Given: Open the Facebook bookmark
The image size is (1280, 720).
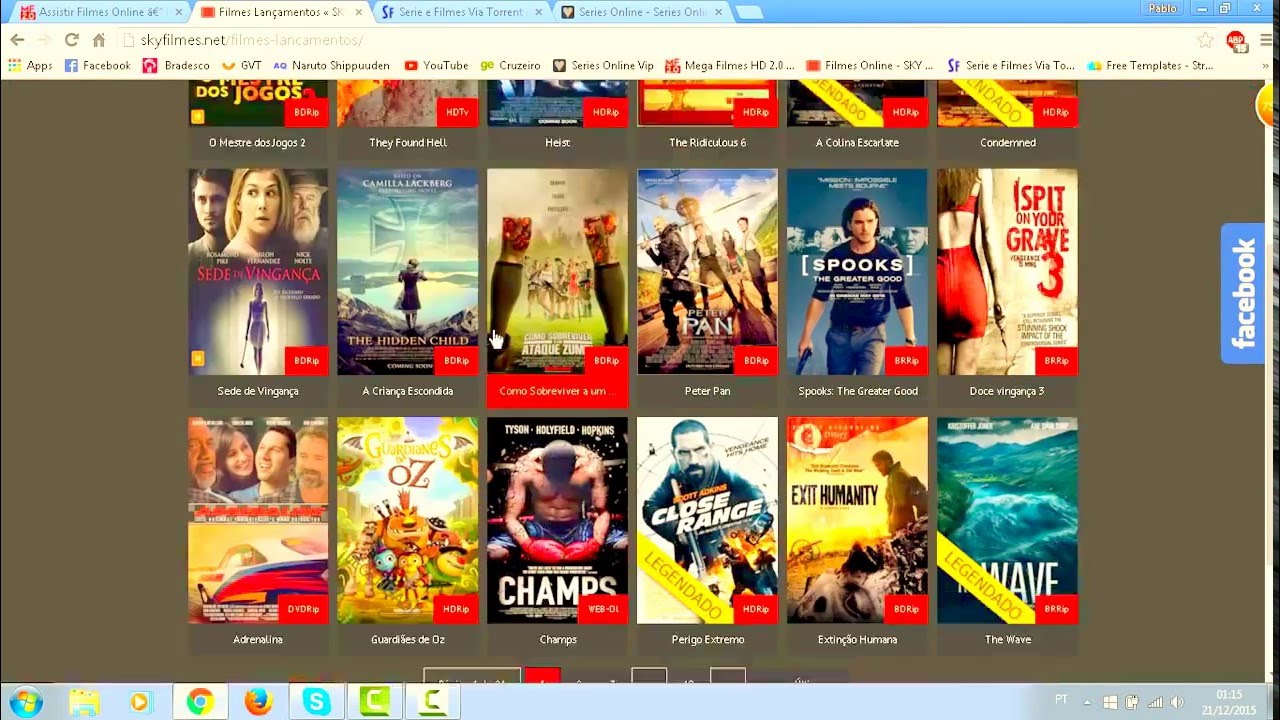Looking at the screenshot, I should coord(97,65).
